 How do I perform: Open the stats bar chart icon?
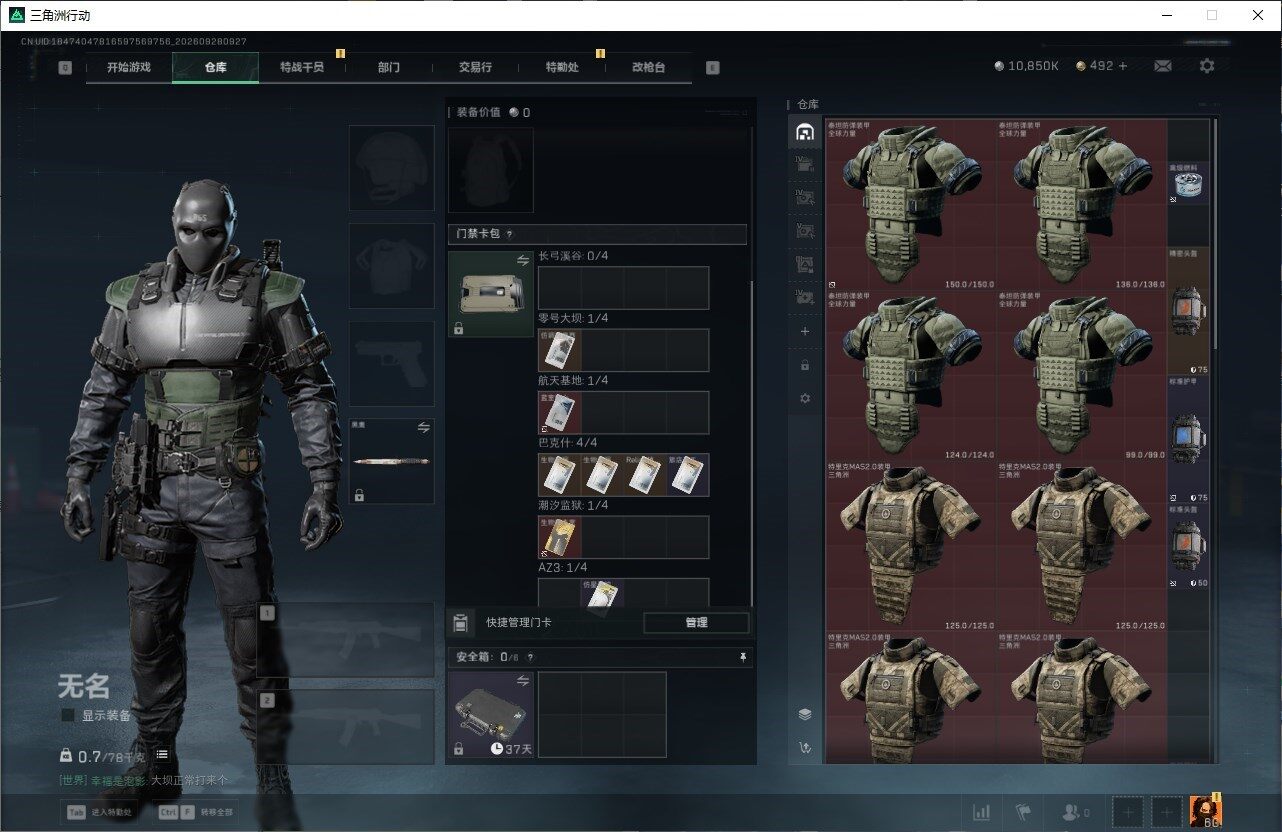tap(982, 812)
